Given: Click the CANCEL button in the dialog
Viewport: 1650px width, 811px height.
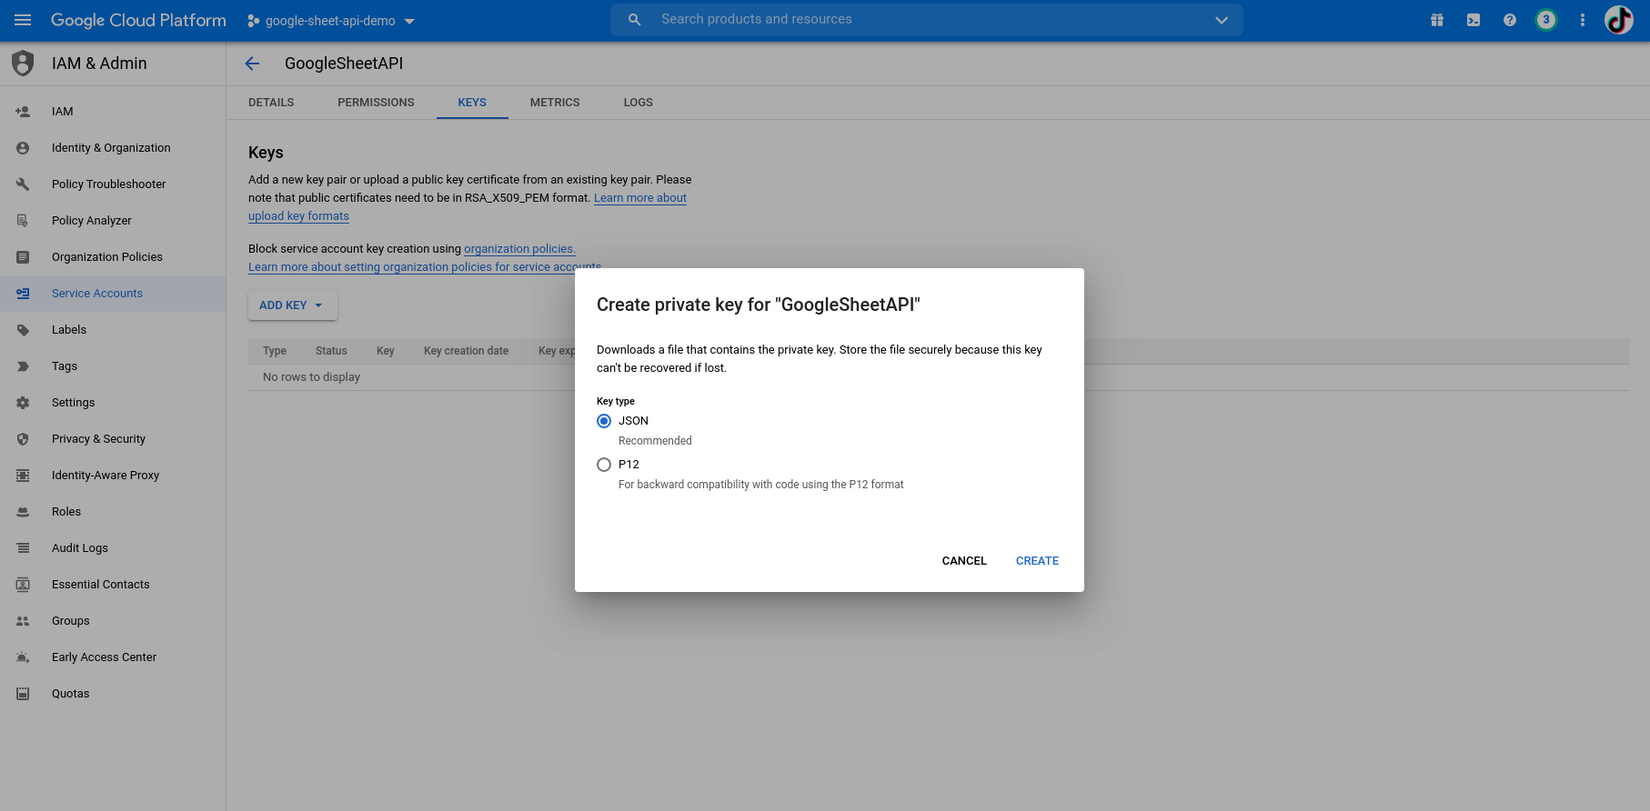Looking at the screenshot, I should coord(964,561).
